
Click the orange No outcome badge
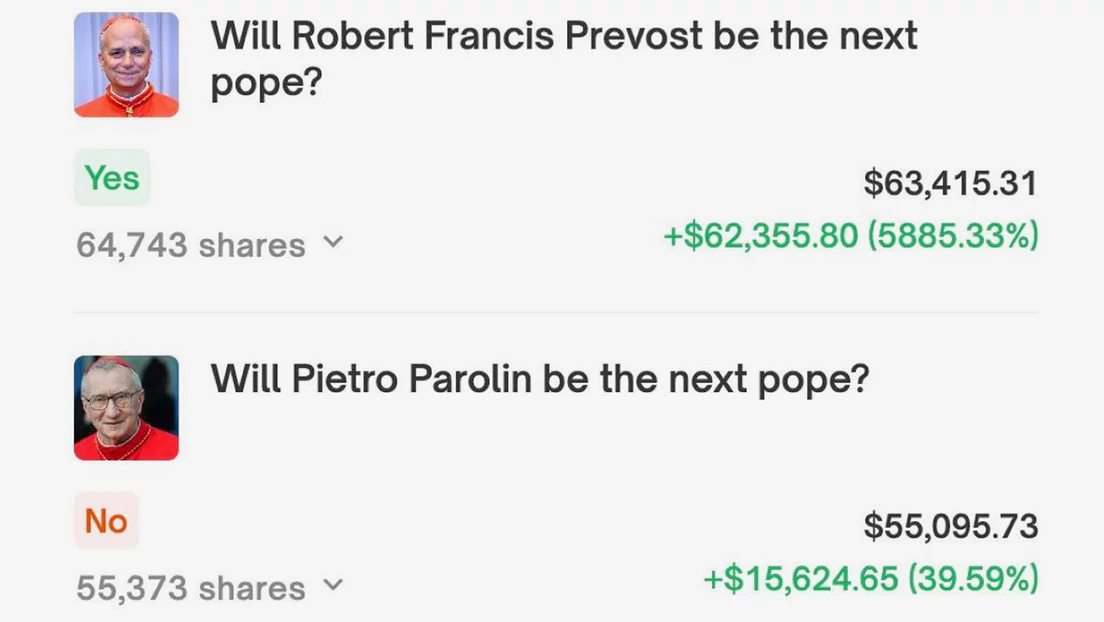pos(106,520)
